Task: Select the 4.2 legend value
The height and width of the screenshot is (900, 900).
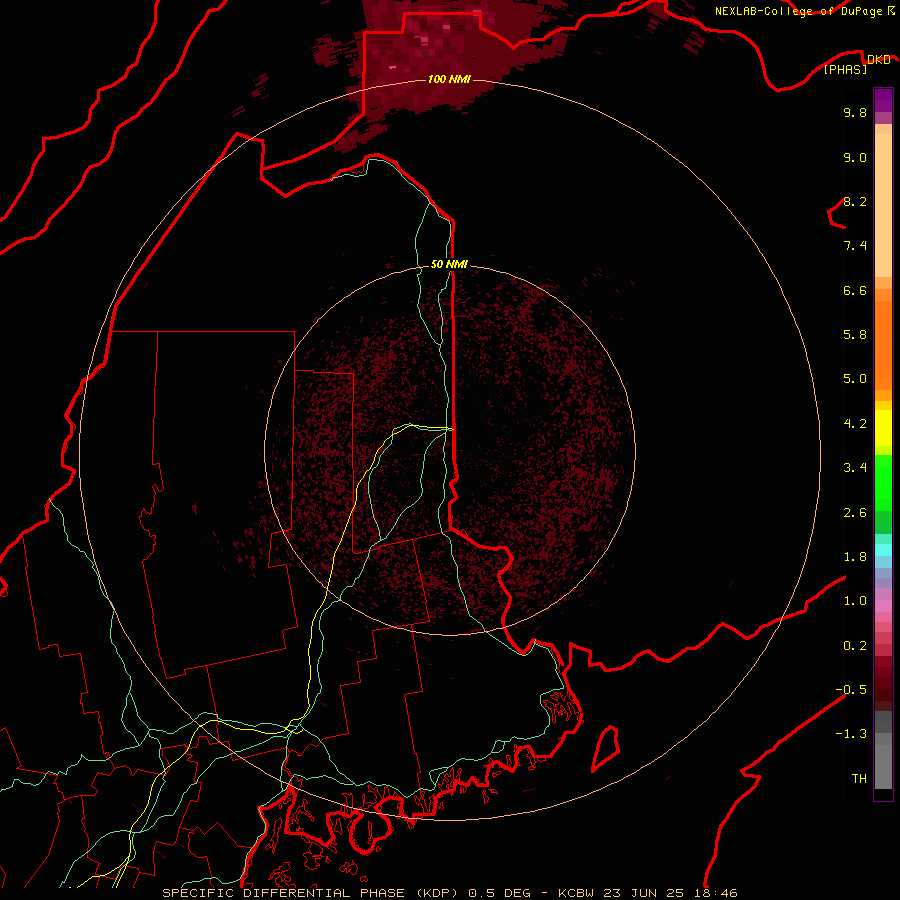Action: [855, 424]
